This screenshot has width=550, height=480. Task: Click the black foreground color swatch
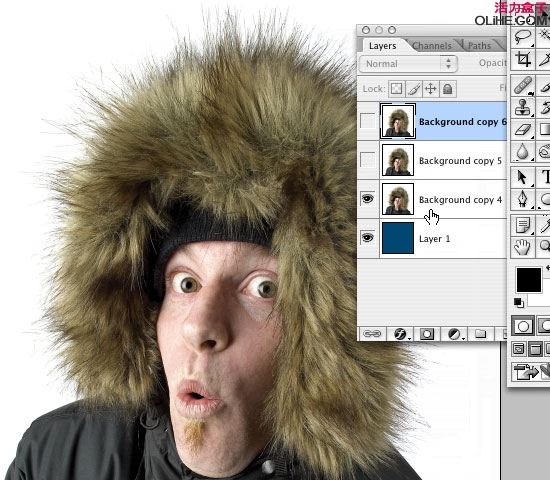coord(529,280)
